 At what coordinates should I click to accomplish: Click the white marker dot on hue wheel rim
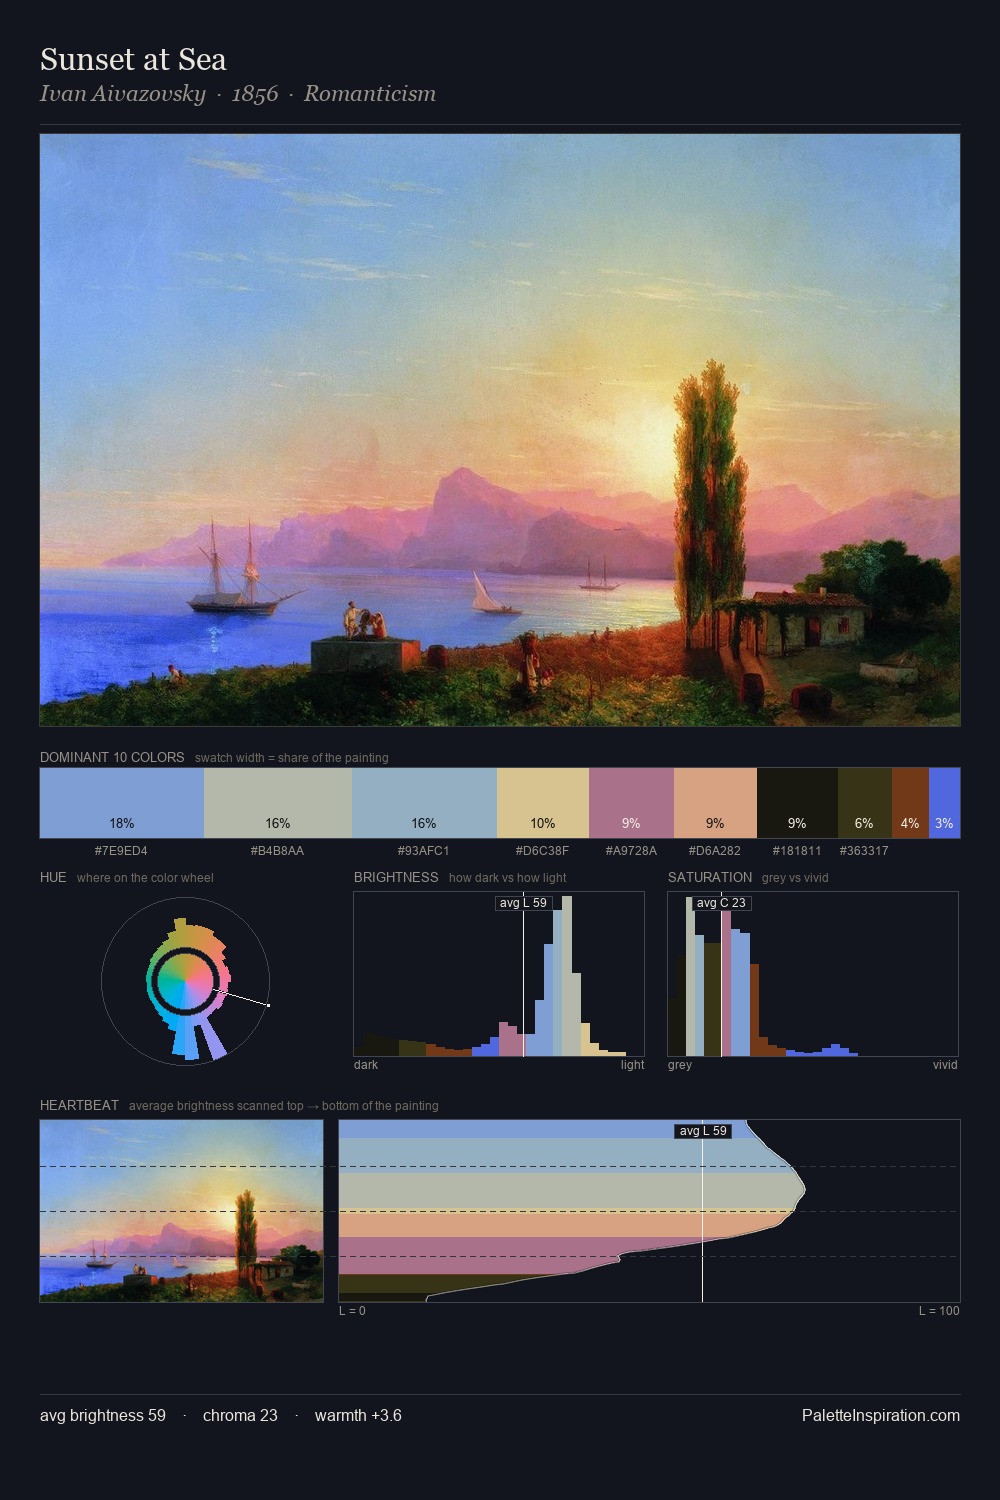268,1004
